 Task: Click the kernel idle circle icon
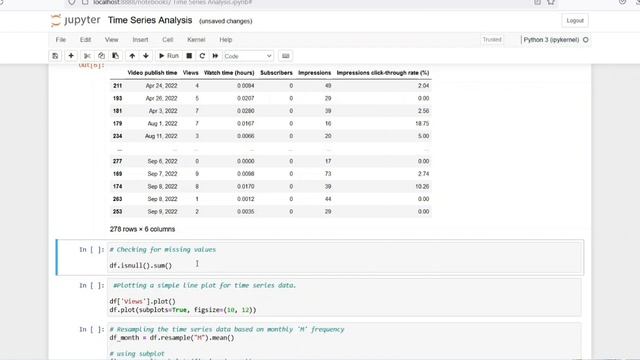pyautogui.click(x=586, y=40)
